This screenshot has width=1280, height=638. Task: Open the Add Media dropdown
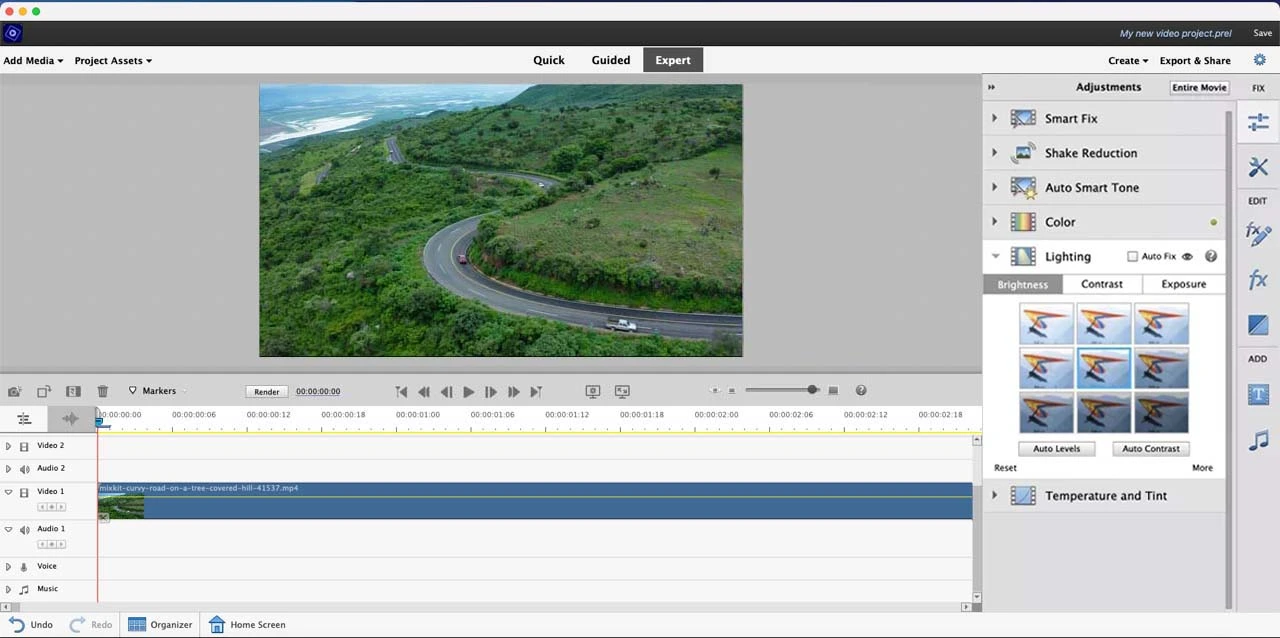coord(33,60)
